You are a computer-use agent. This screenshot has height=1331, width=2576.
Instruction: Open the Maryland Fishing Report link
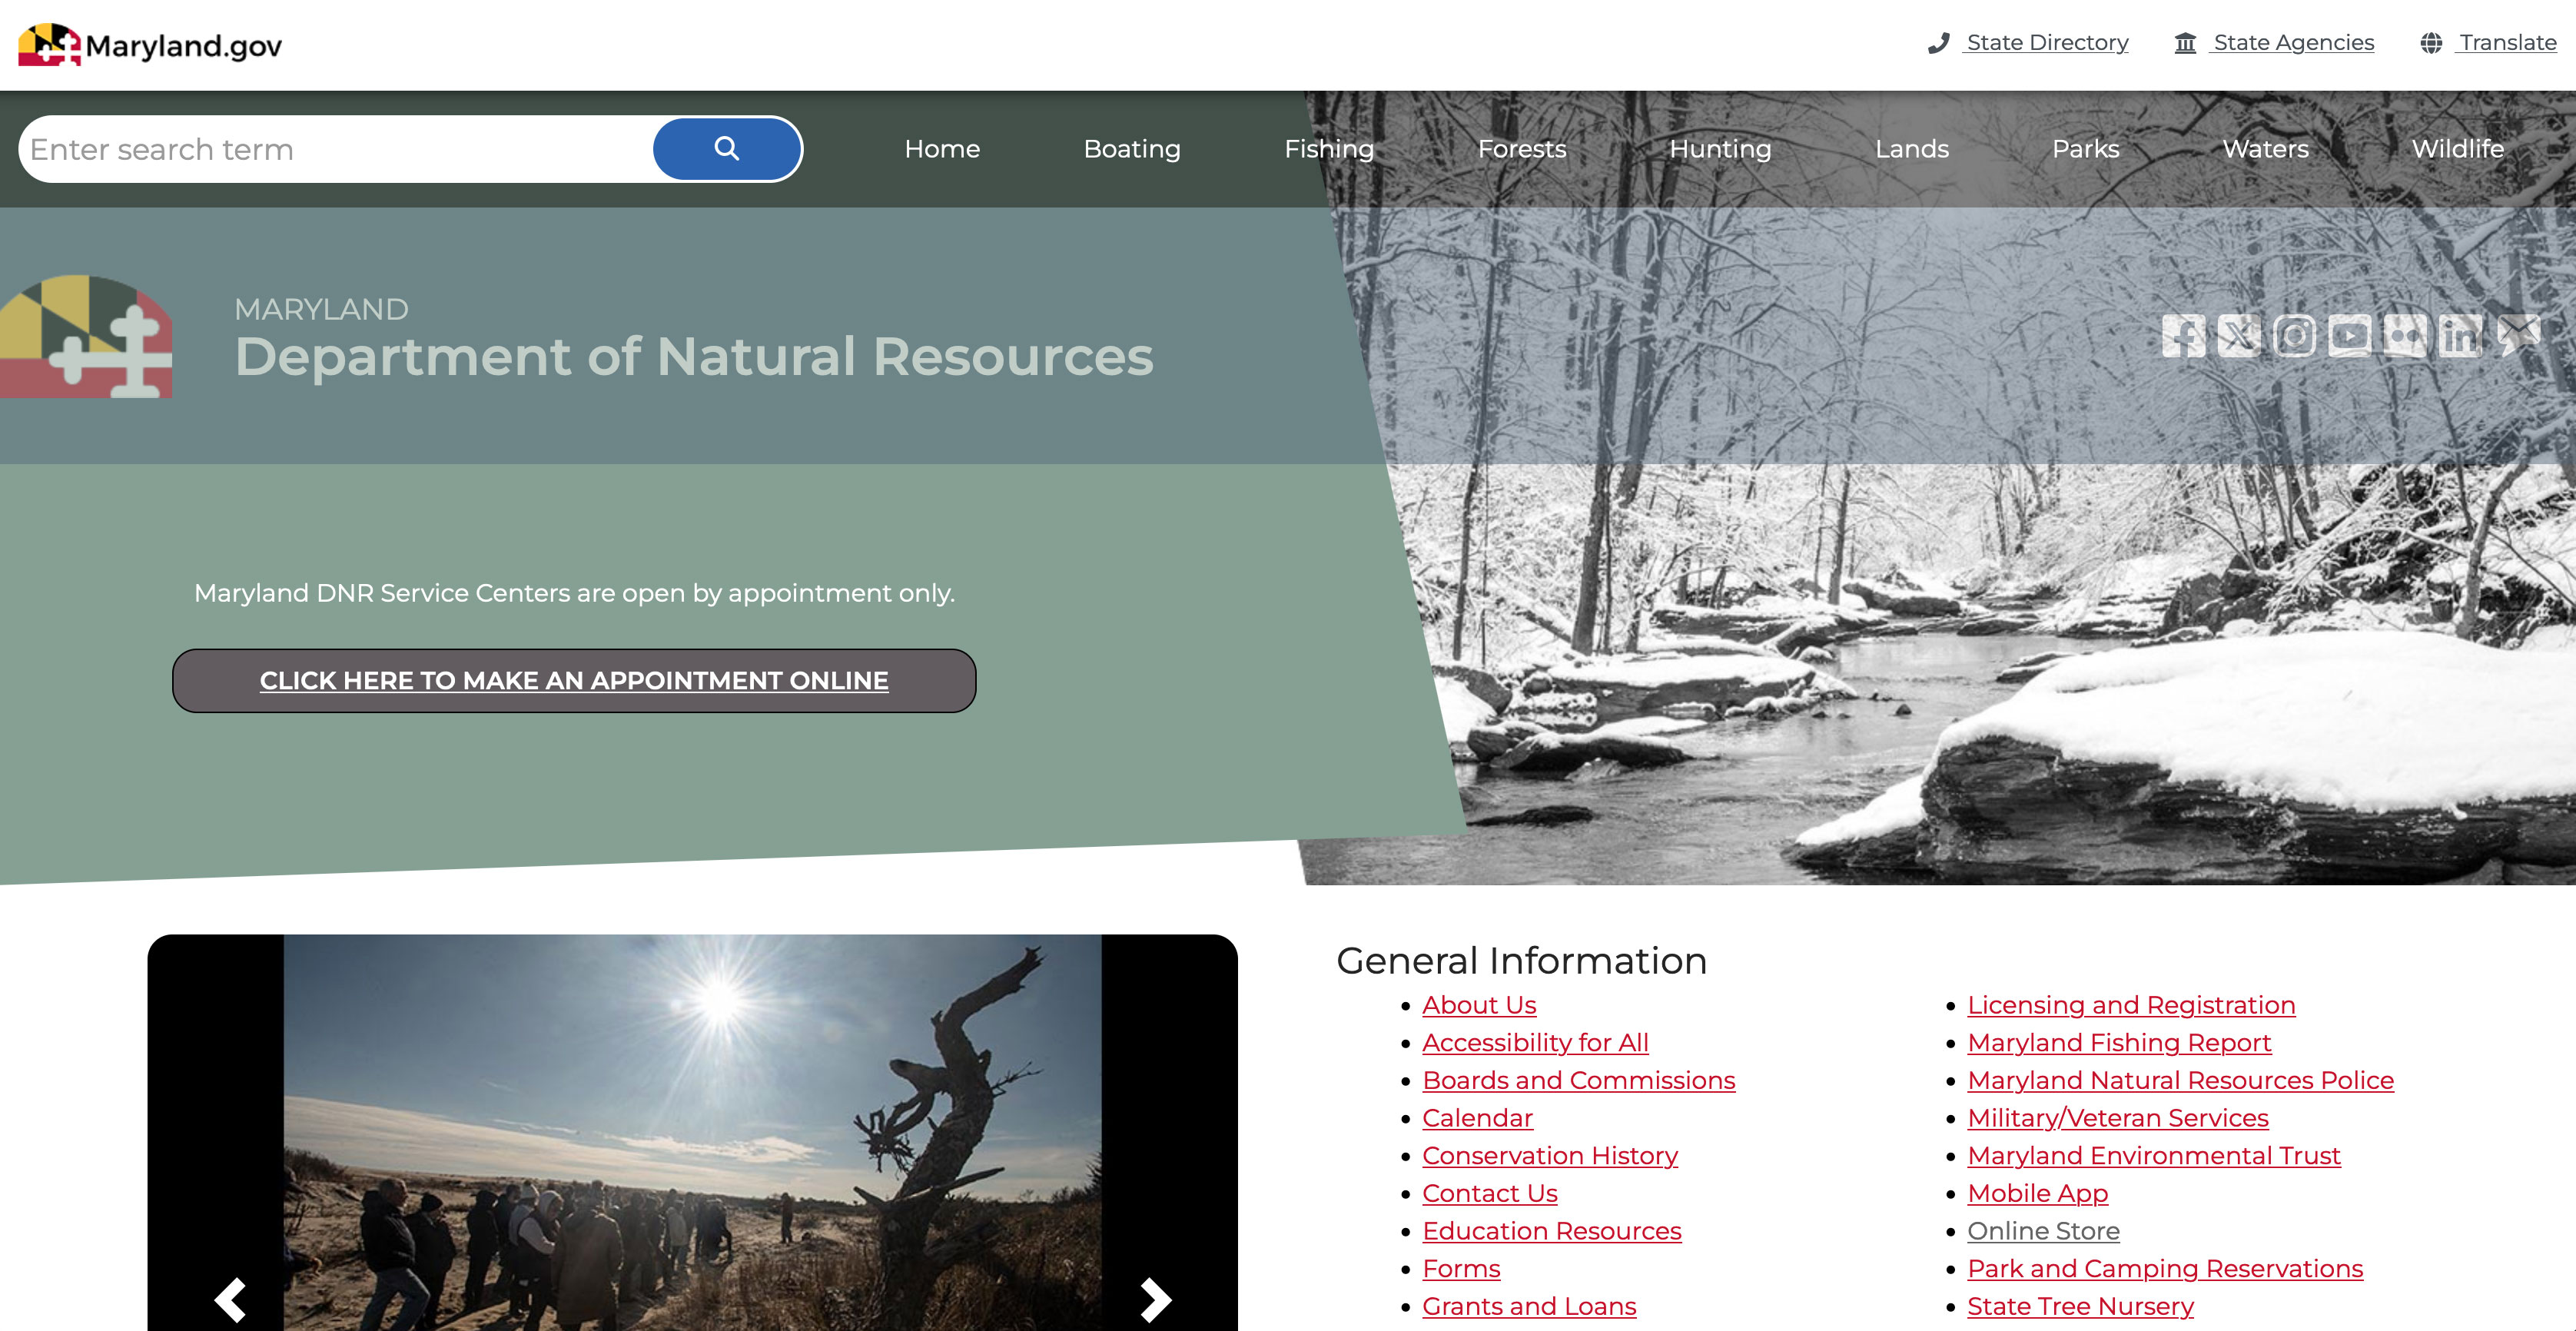[x=2118, y=1043]
